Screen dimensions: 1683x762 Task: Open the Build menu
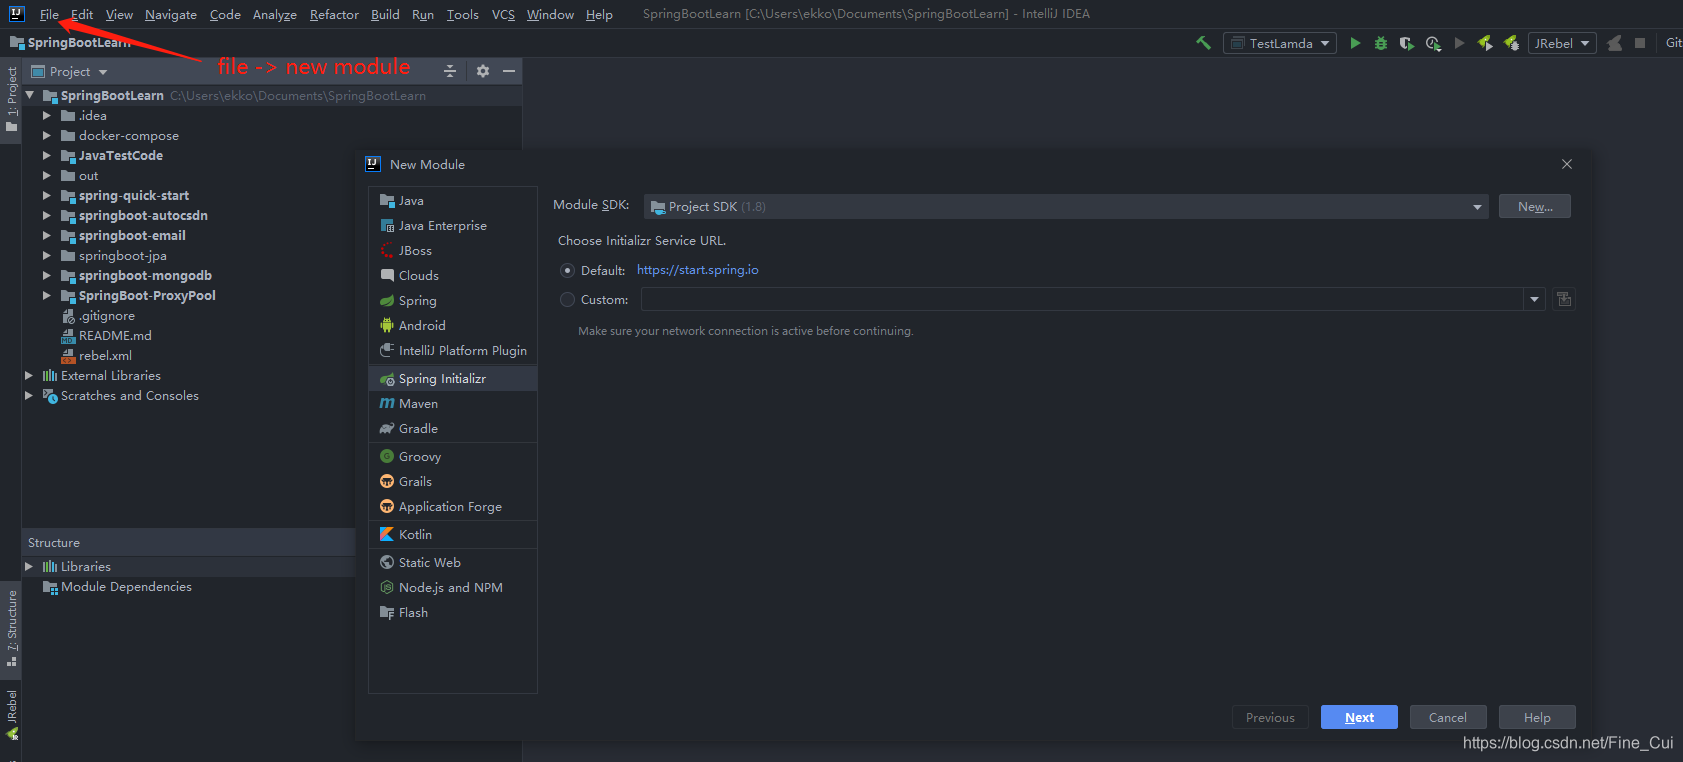pos(385,15)
